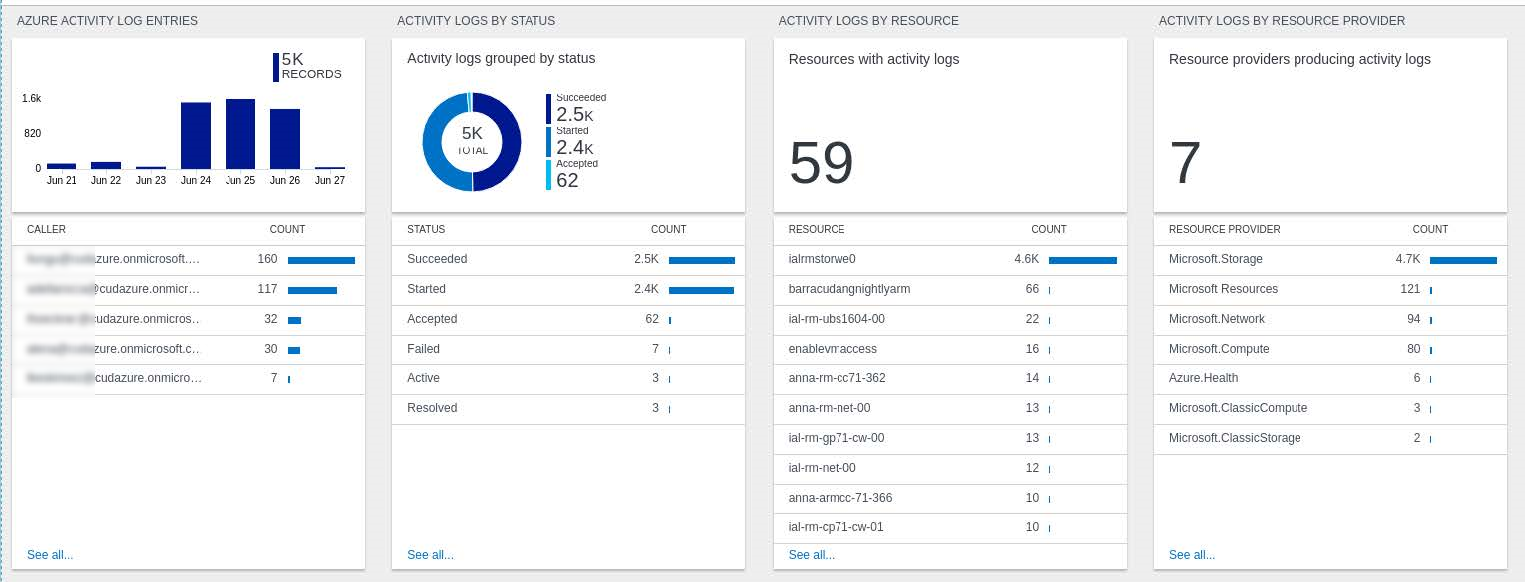Click Activity Logs By Resource section heading
This screenshot has height=582, width=1525.
pos(868,21)
